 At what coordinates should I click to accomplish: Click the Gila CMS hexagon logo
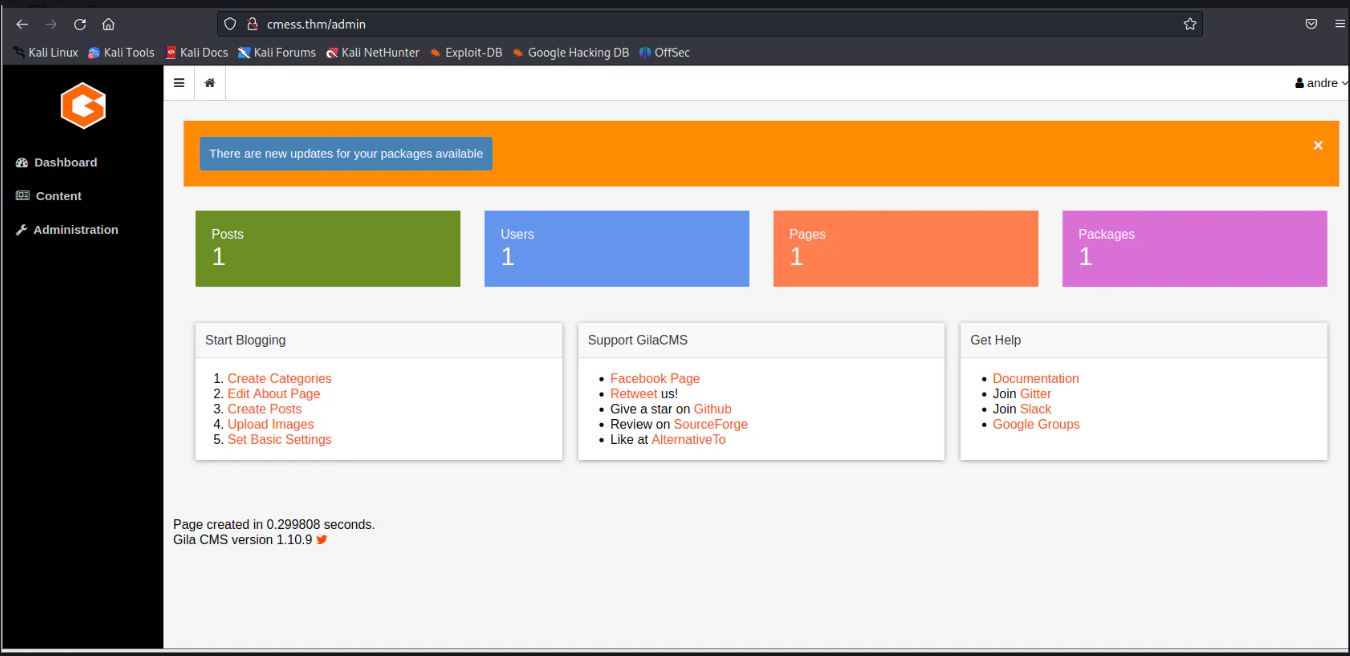82,105
